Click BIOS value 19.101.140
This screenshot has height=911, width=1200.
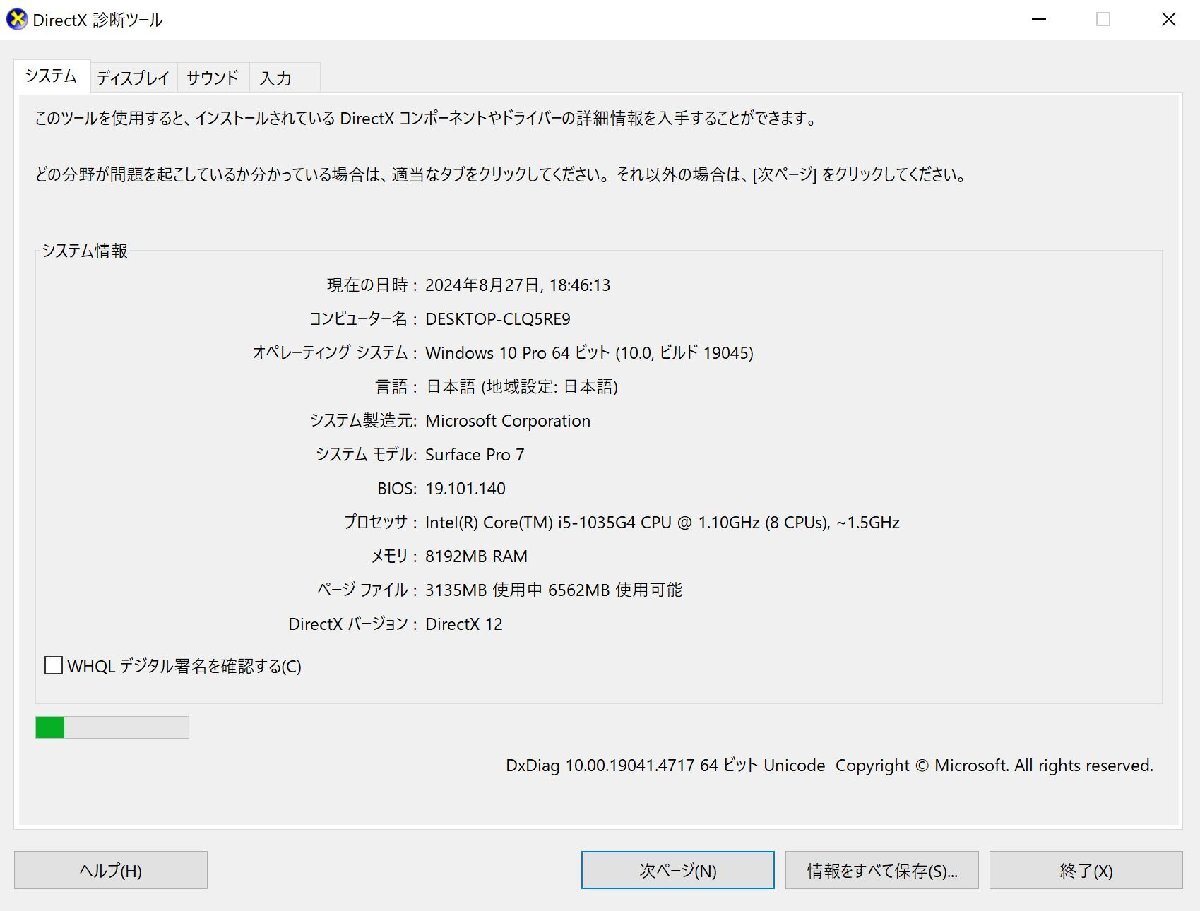tap(466, 488)
